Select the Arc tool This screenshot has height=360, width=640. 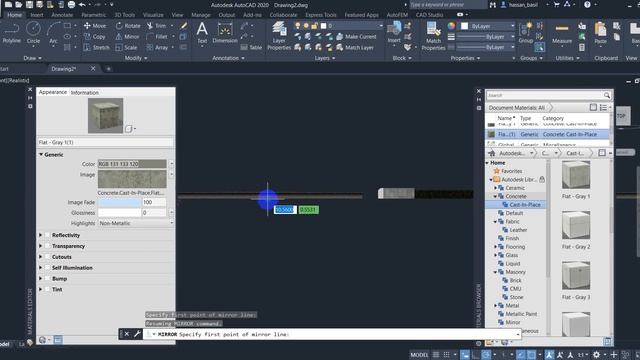point(53,33)
